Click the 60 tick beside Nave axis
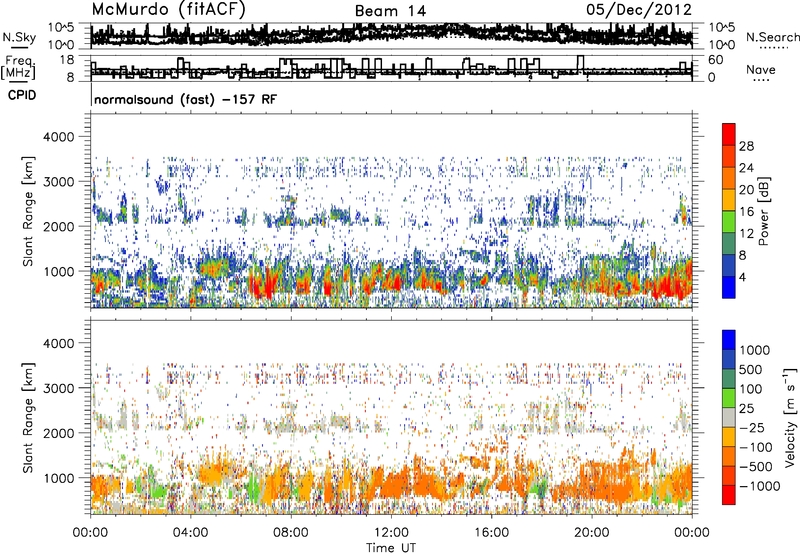Screen dimensions: 800x554 715,60
